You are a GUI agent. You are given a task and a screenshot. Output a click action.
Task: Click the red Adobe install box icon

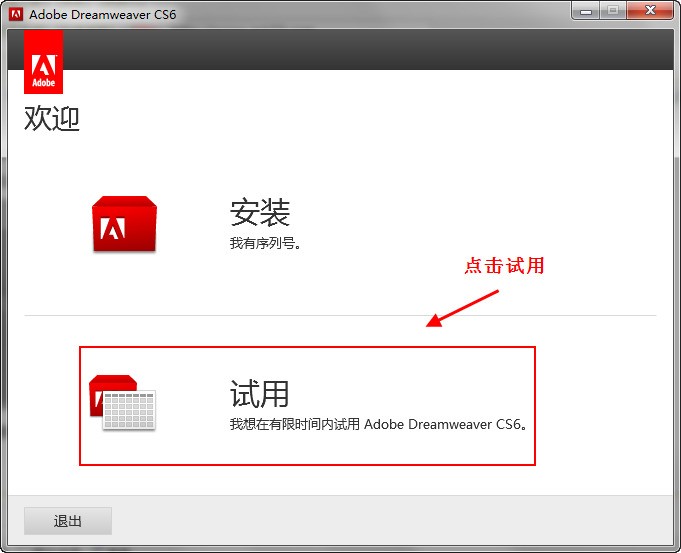124,224
